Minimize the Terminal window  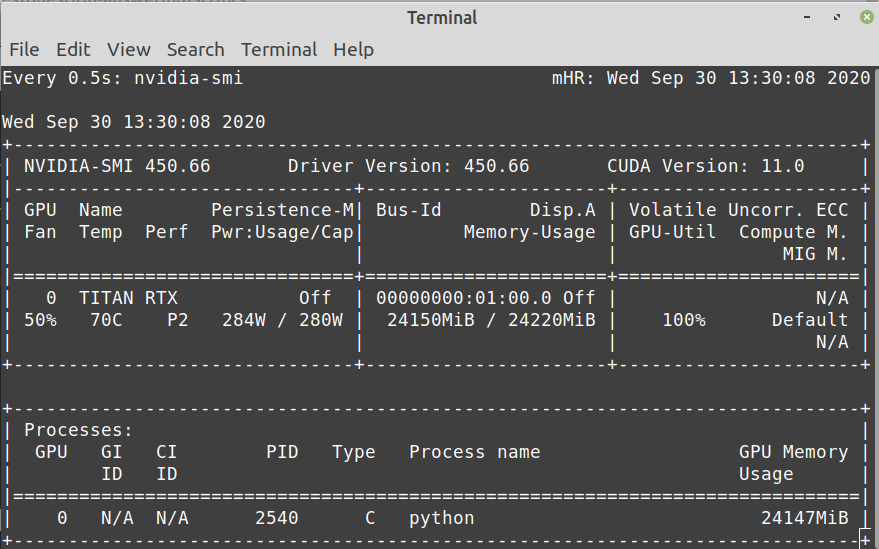coord(807,17)
